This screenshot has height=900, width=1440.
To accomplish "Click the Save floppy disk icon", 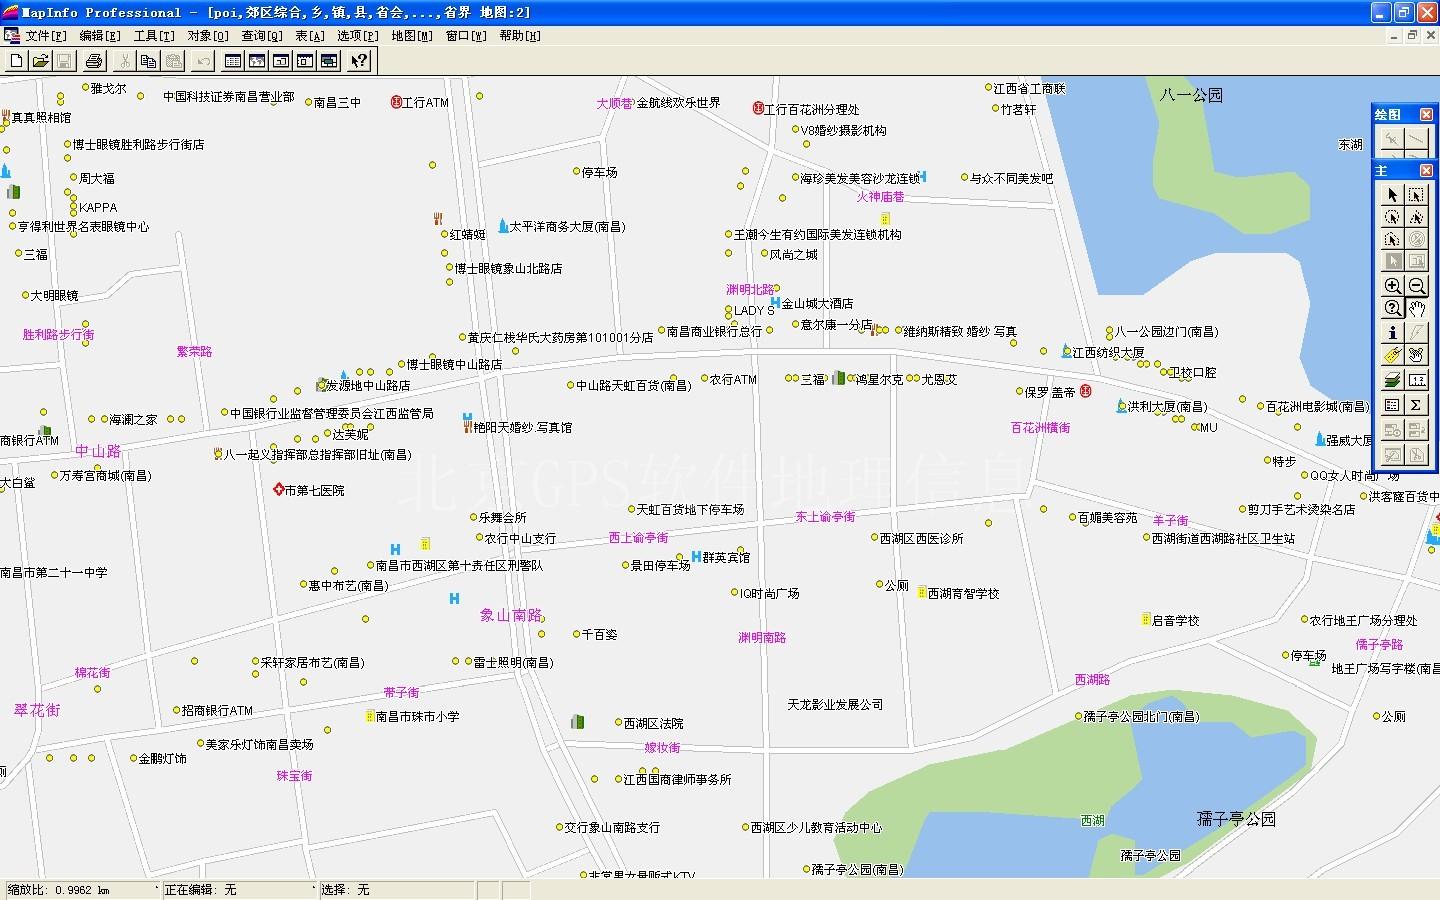I will (x=64, y=61).
